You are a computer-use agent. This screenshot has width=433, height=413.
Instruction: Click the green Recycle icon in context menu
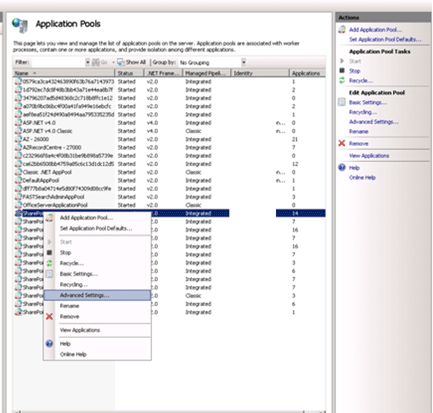click(x=49, y=263)
